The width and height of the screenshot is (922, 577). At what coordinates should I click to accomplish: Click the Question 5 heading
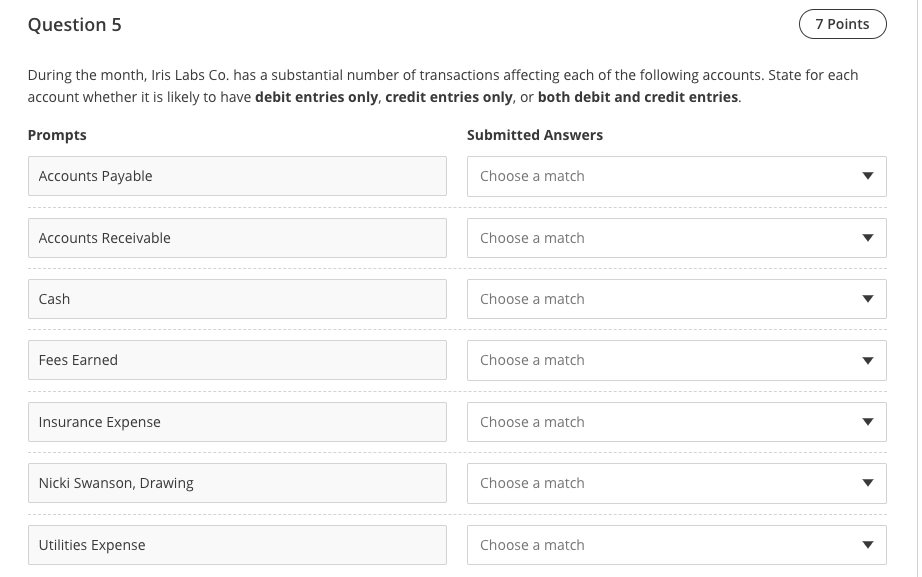[x=74, y=24]
